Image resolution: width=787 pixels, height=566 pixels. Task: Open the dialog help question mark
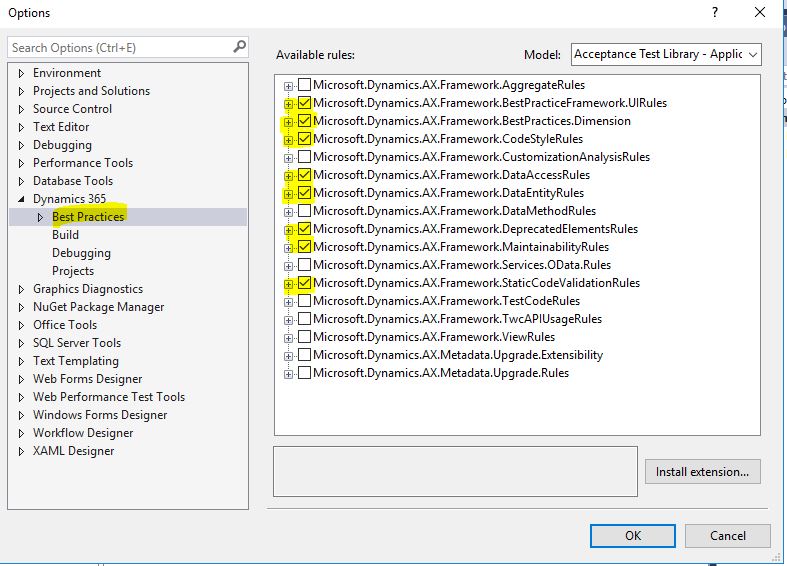tap(715, 13)
